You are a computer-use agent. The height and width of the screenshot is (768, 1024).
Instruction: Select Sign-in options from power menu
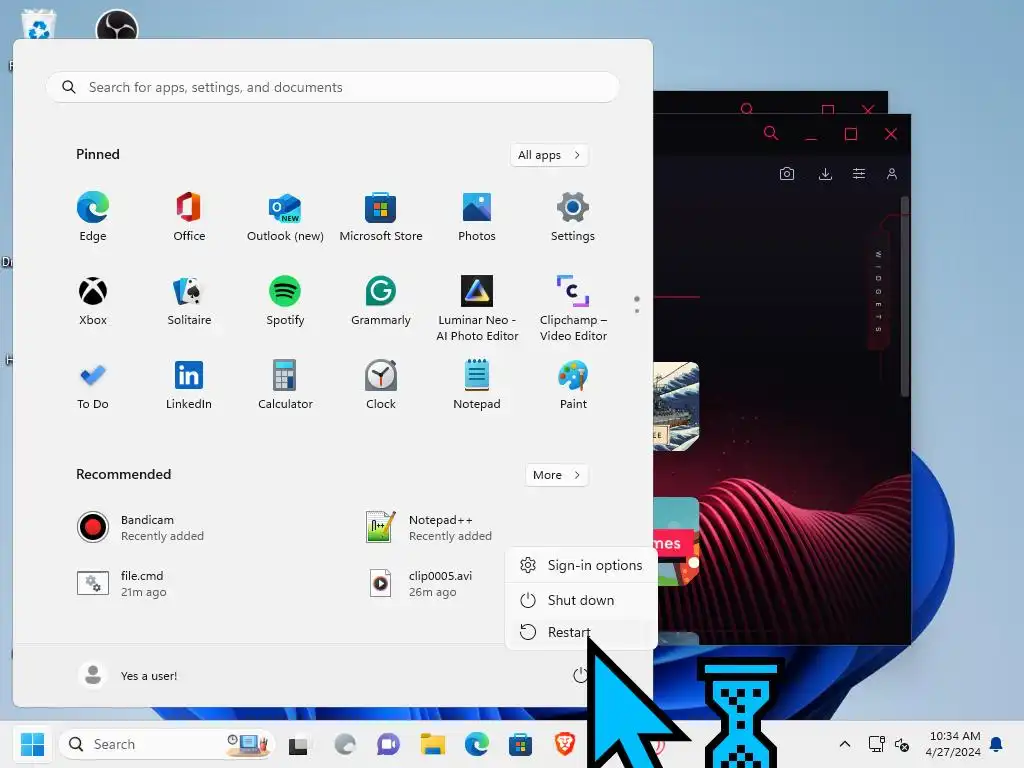point(581,565)
